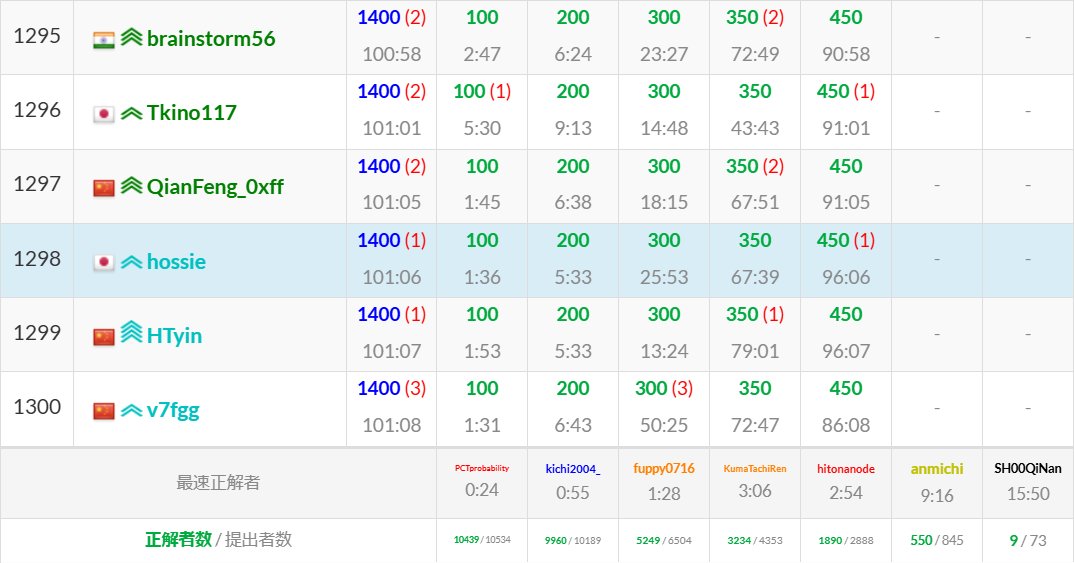Click China flag icon beside v7fgg
The height and width of the screenshot is (563, 1074).
click(x=103, y=411)
